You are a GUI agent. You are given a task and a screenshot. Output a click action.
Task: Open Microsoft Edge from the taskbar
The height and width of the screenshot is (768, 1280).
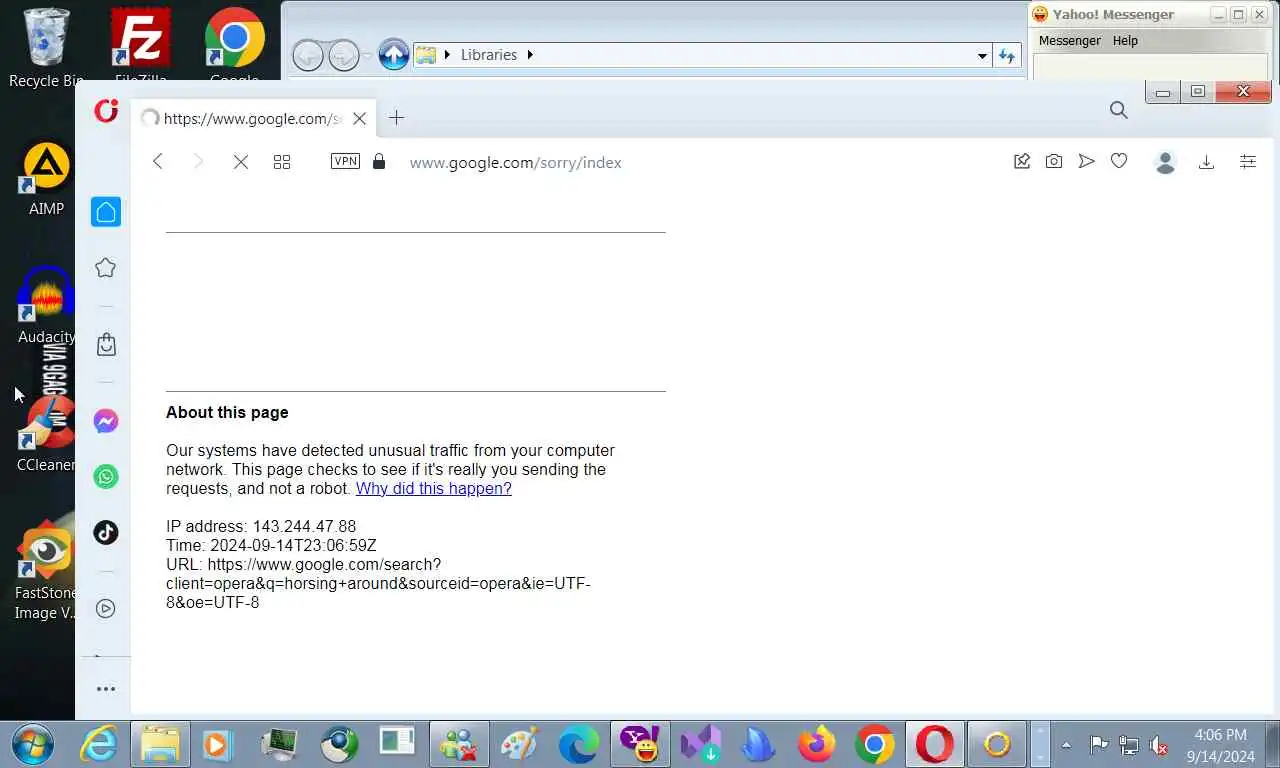coord(578,744)
